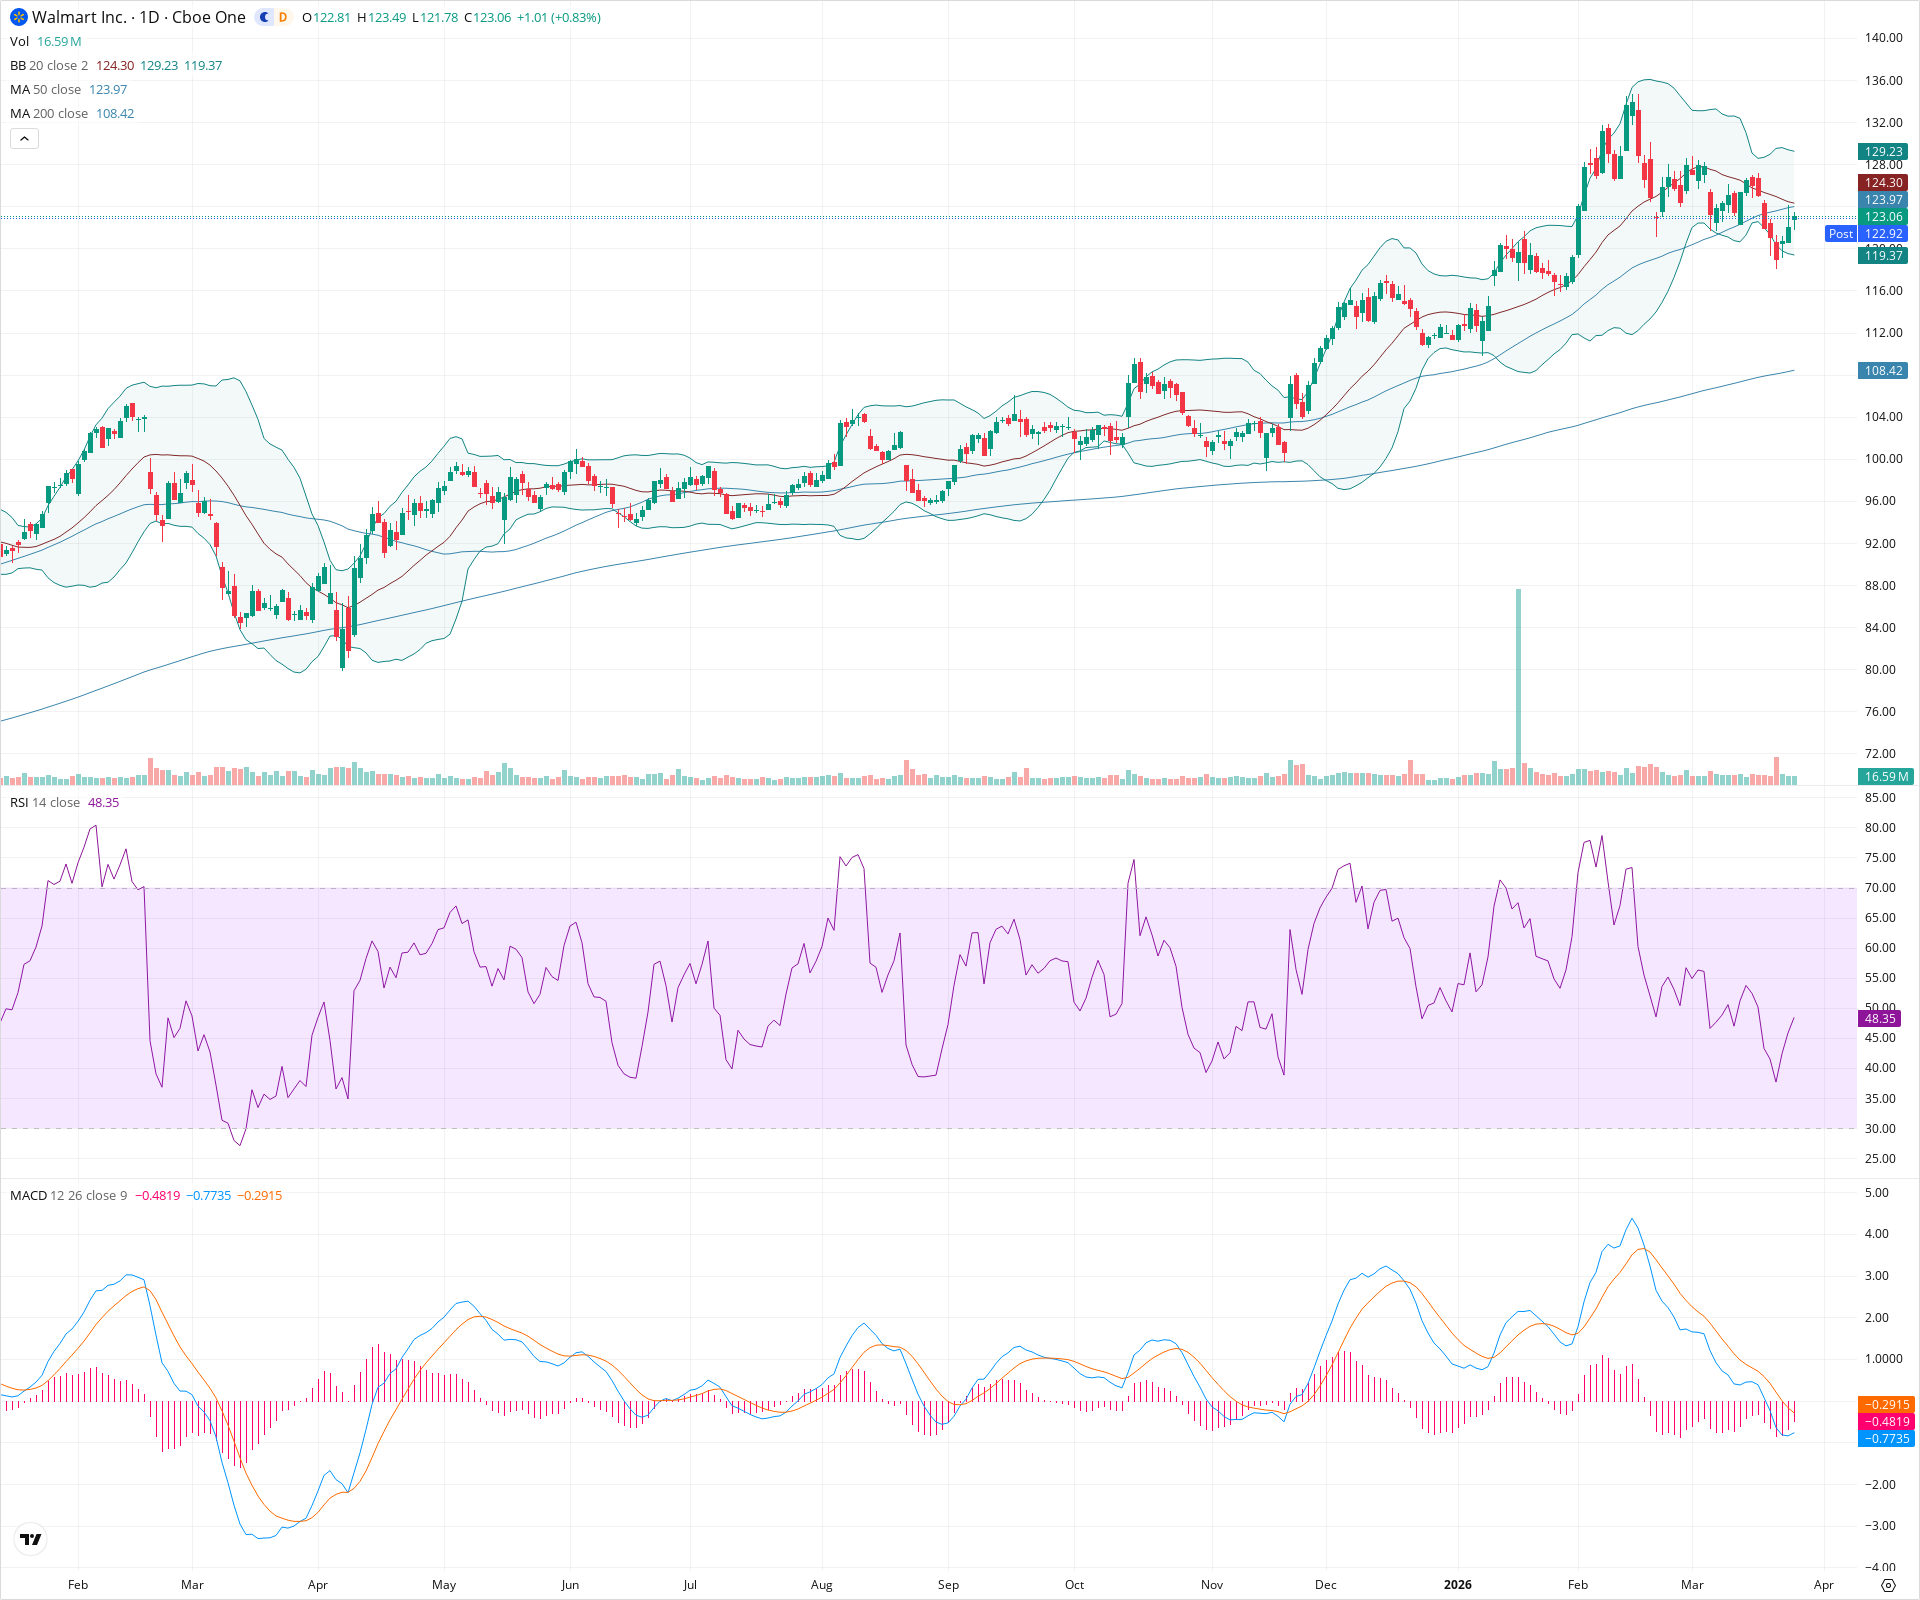Image resolution: width=1920 pixels, height=1600 pixels.
Task: Collapse the legend using the up chevron
Action: point(24,138)
